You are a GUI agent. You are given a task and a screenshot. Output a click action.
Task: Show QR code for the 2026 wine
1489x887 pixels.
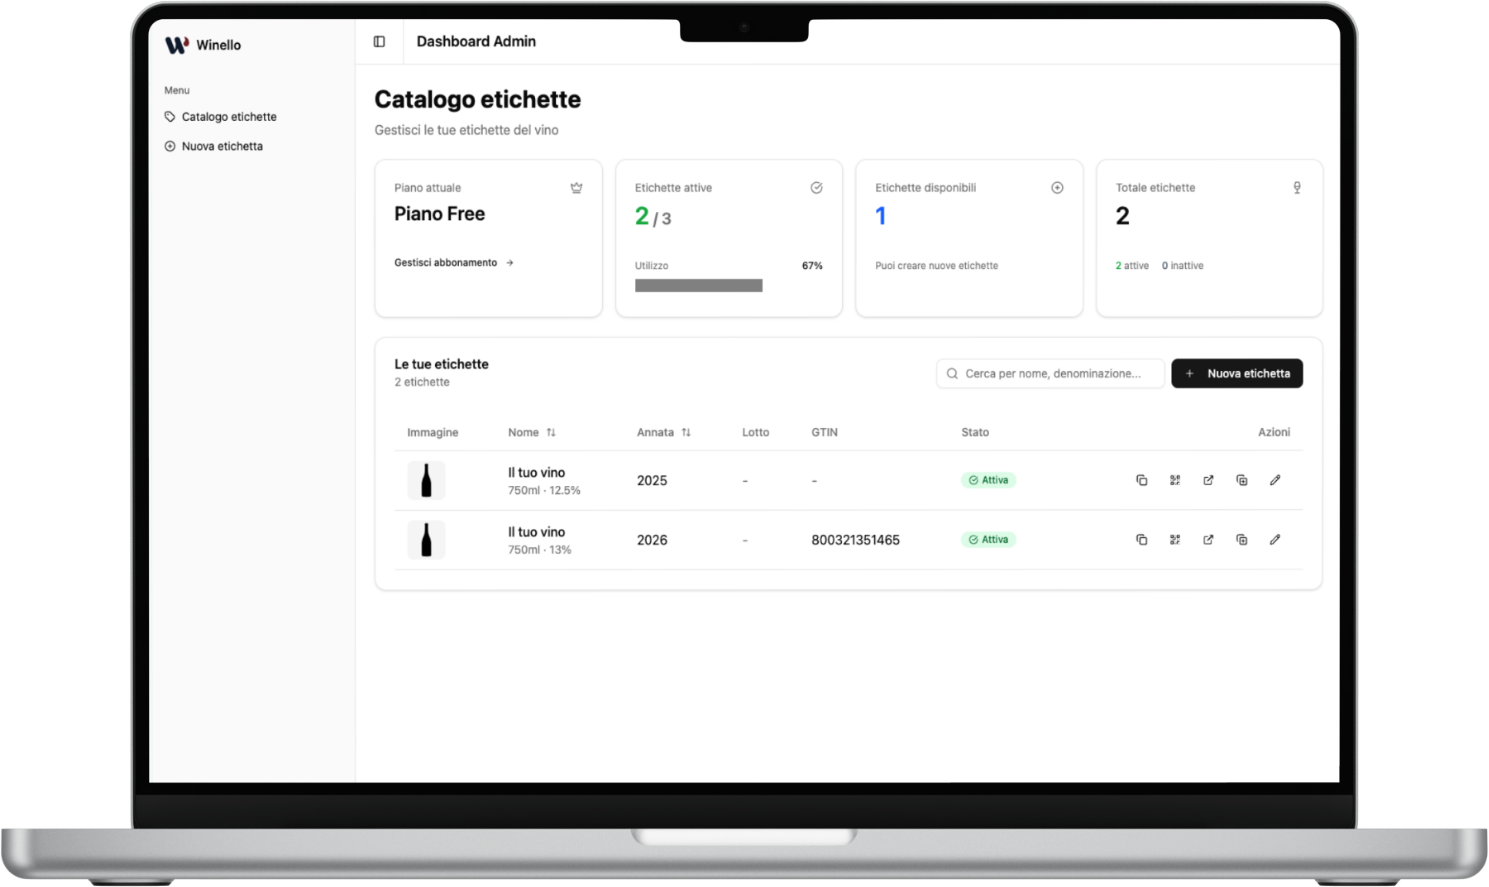coord(1175,540)
